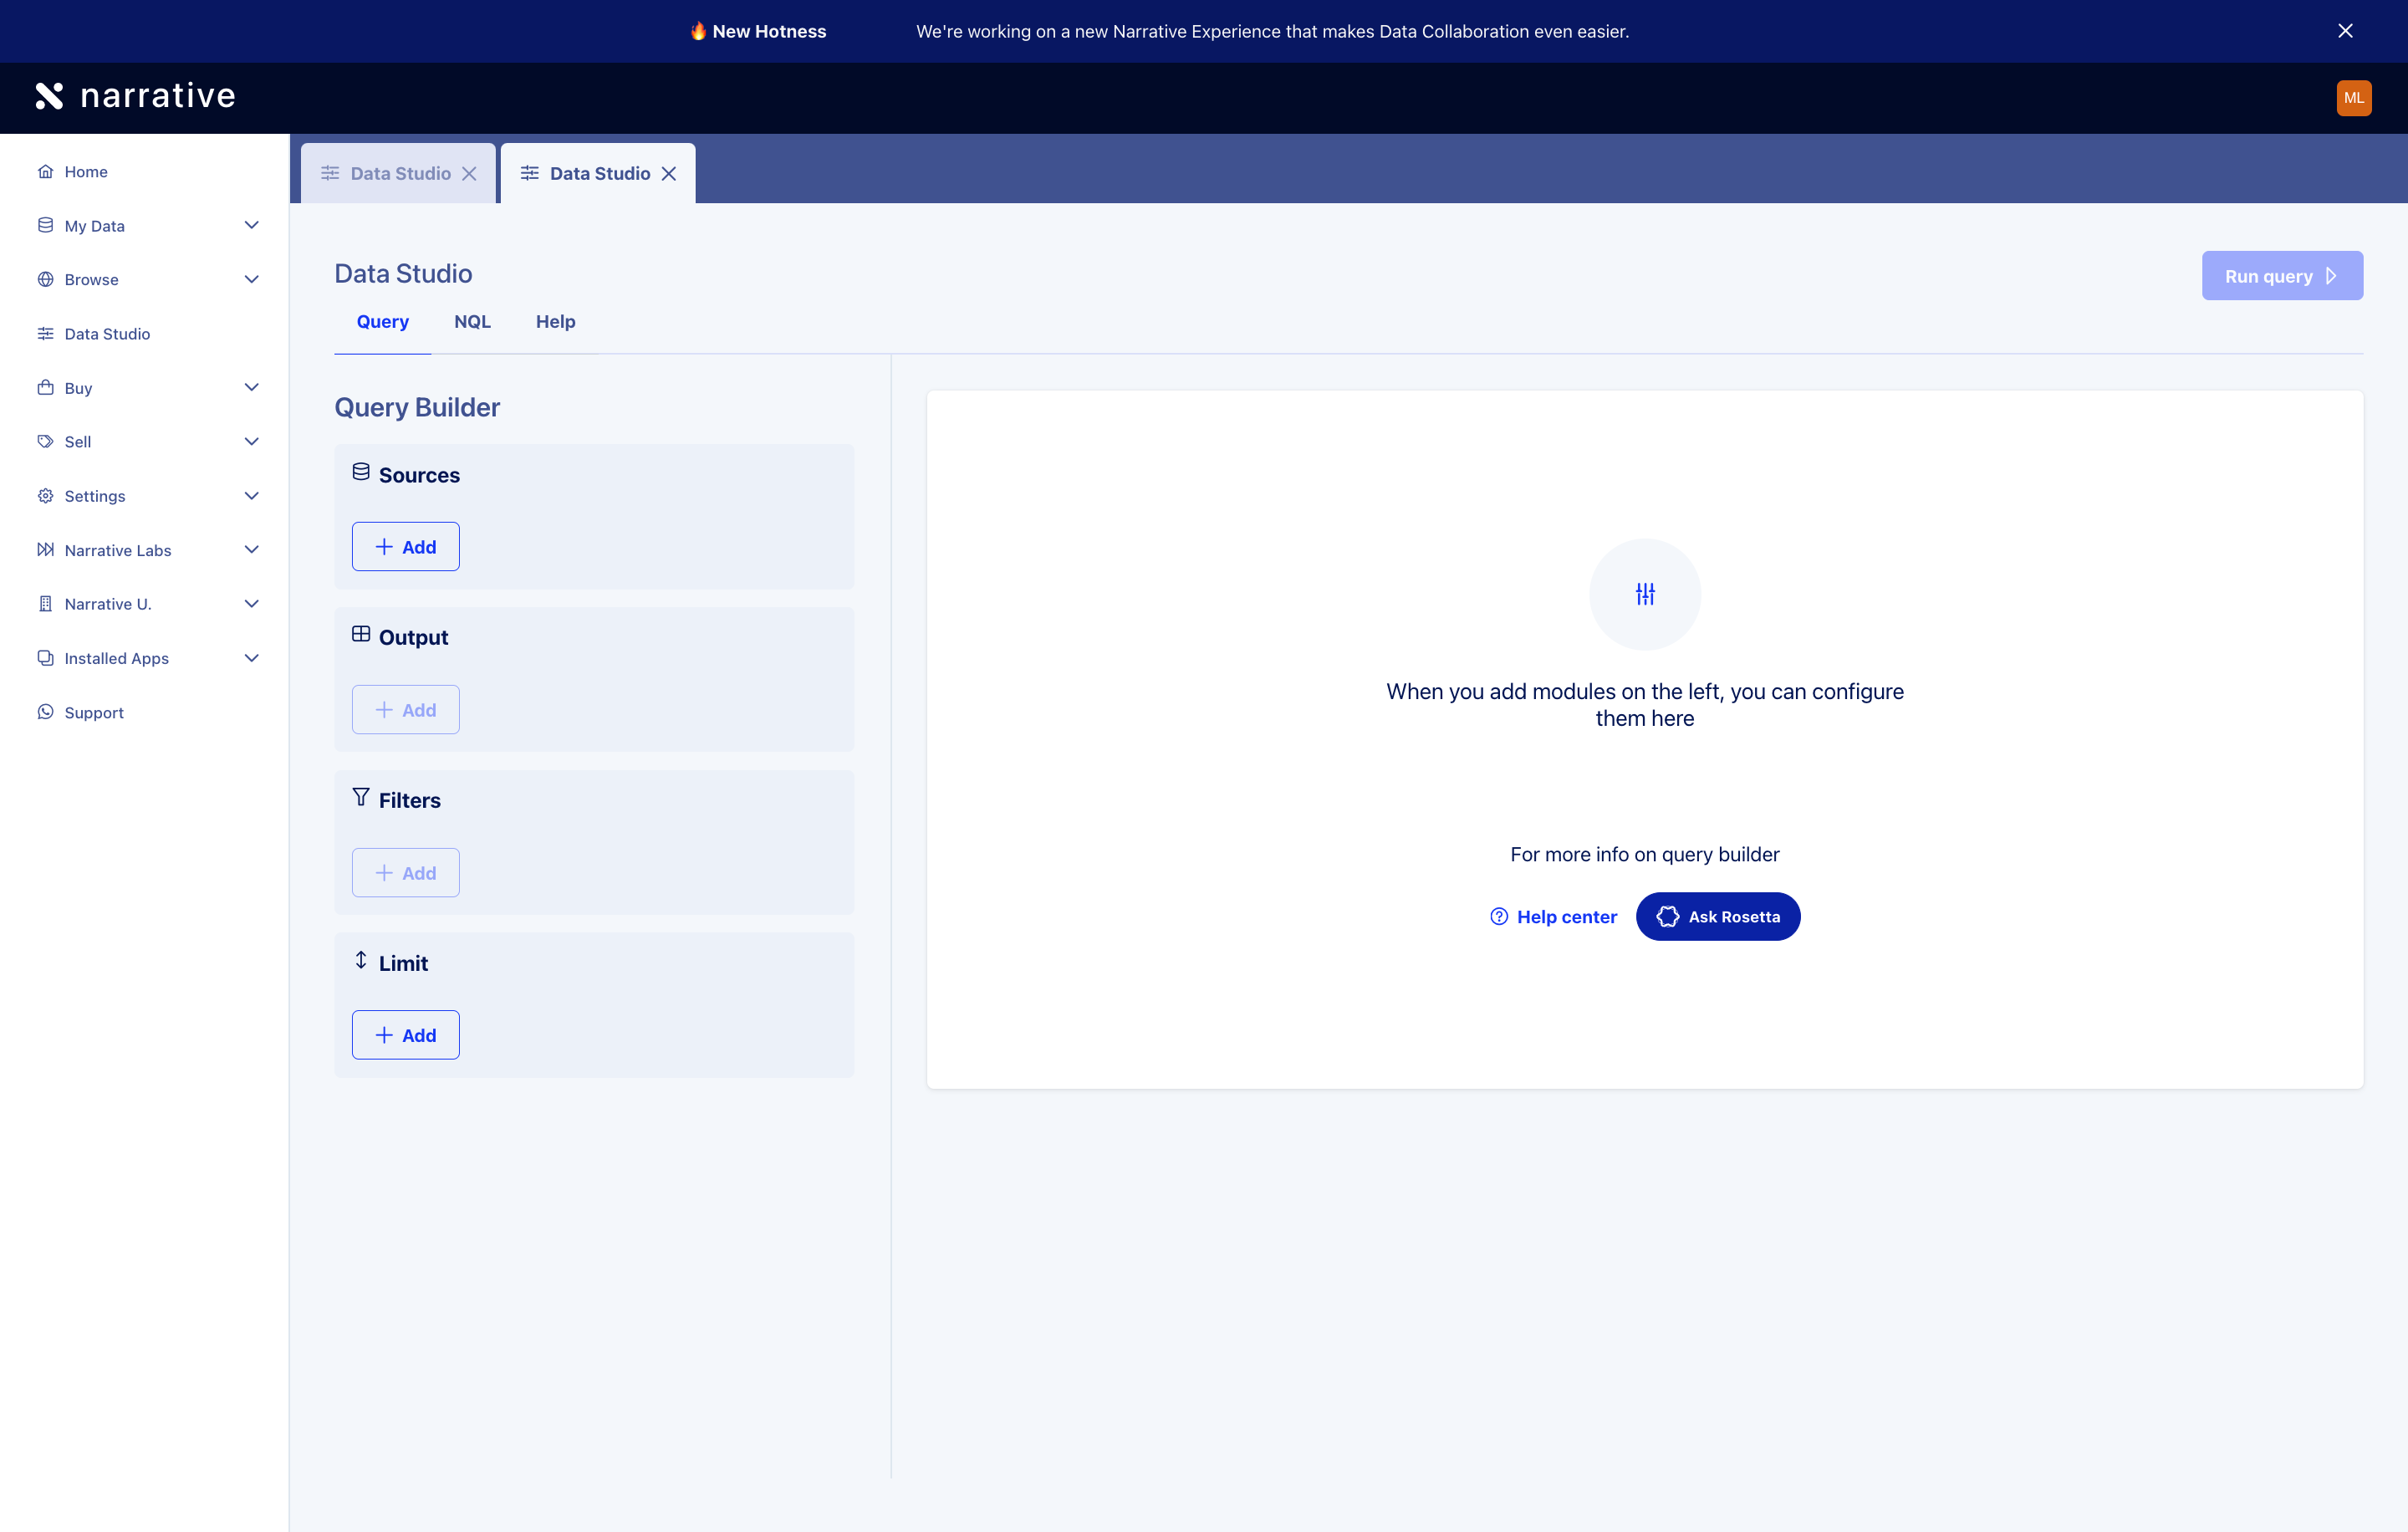2408x1532 pixels.
Task: Expand the Sell menu chevron
Action: 252,441
